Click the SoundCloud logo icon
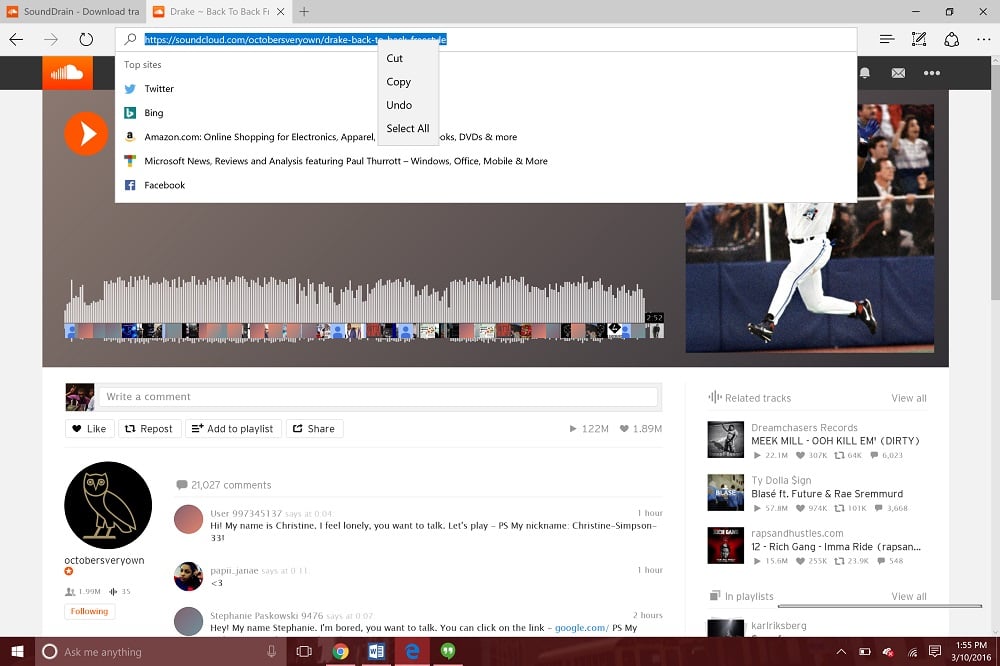Image resolution: width=1000 pixels, height=666 pixels. [x=67, y=73]
